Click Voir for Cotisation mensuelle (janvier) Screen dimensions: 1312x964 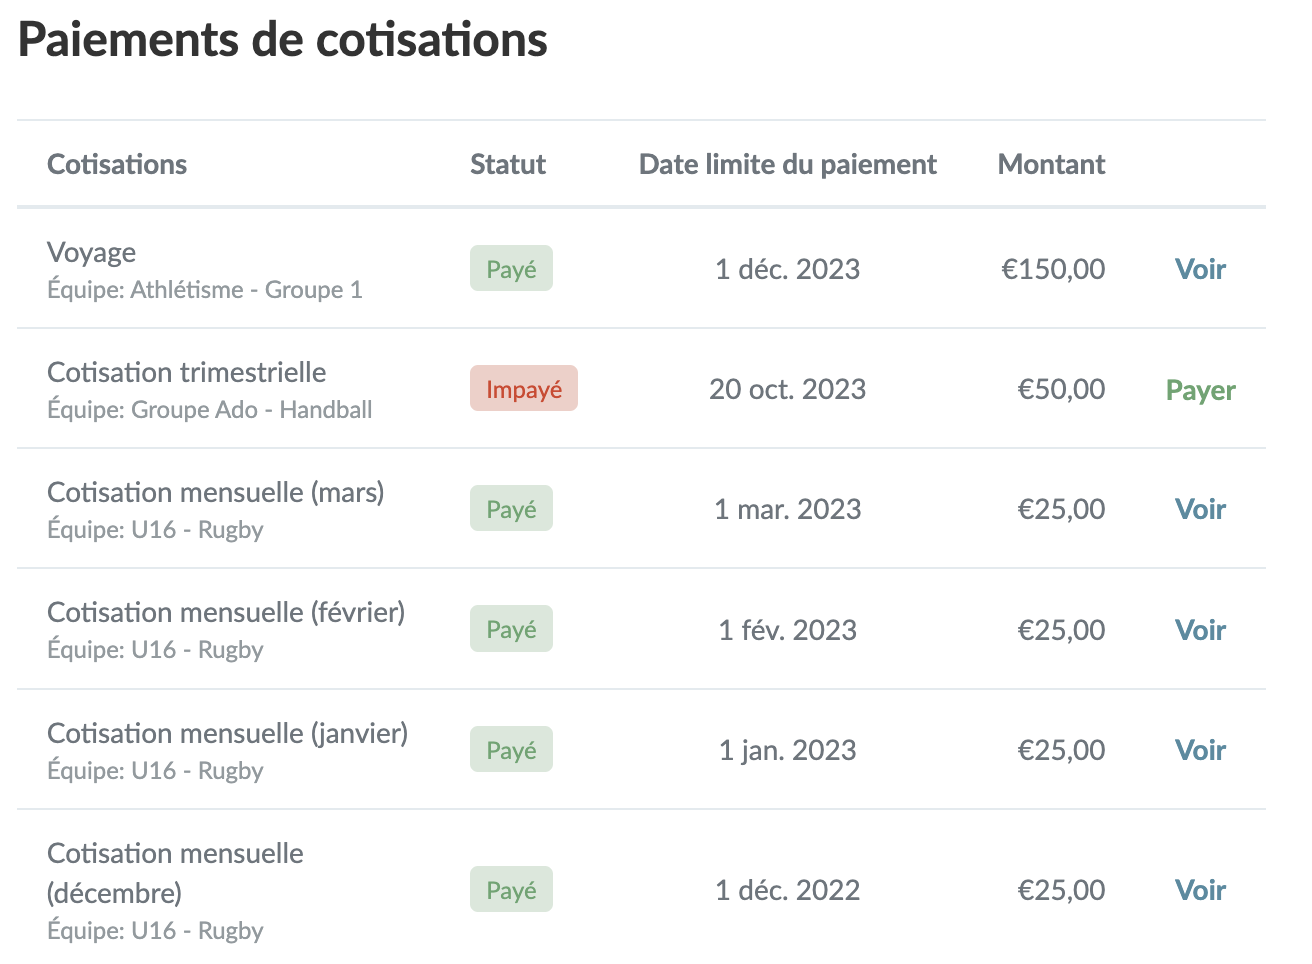1200,750
